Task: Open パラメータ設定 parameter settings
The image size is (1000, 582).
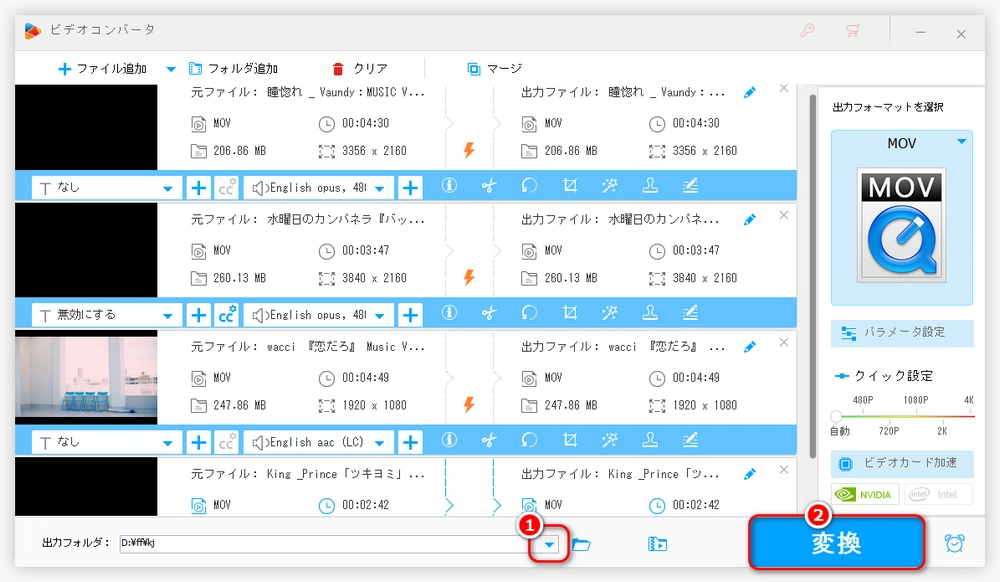Action: click(x=902, y=333)
